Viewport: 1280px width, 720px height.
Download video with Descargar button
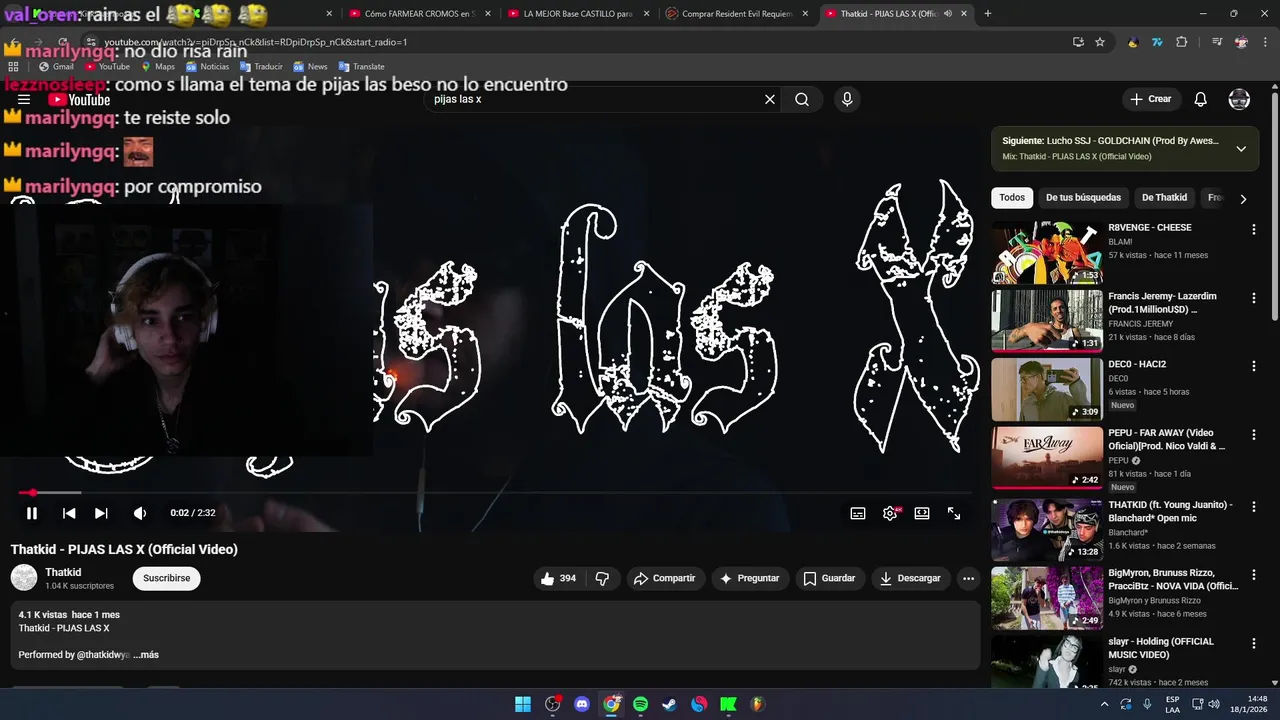(x=911, y=578)
